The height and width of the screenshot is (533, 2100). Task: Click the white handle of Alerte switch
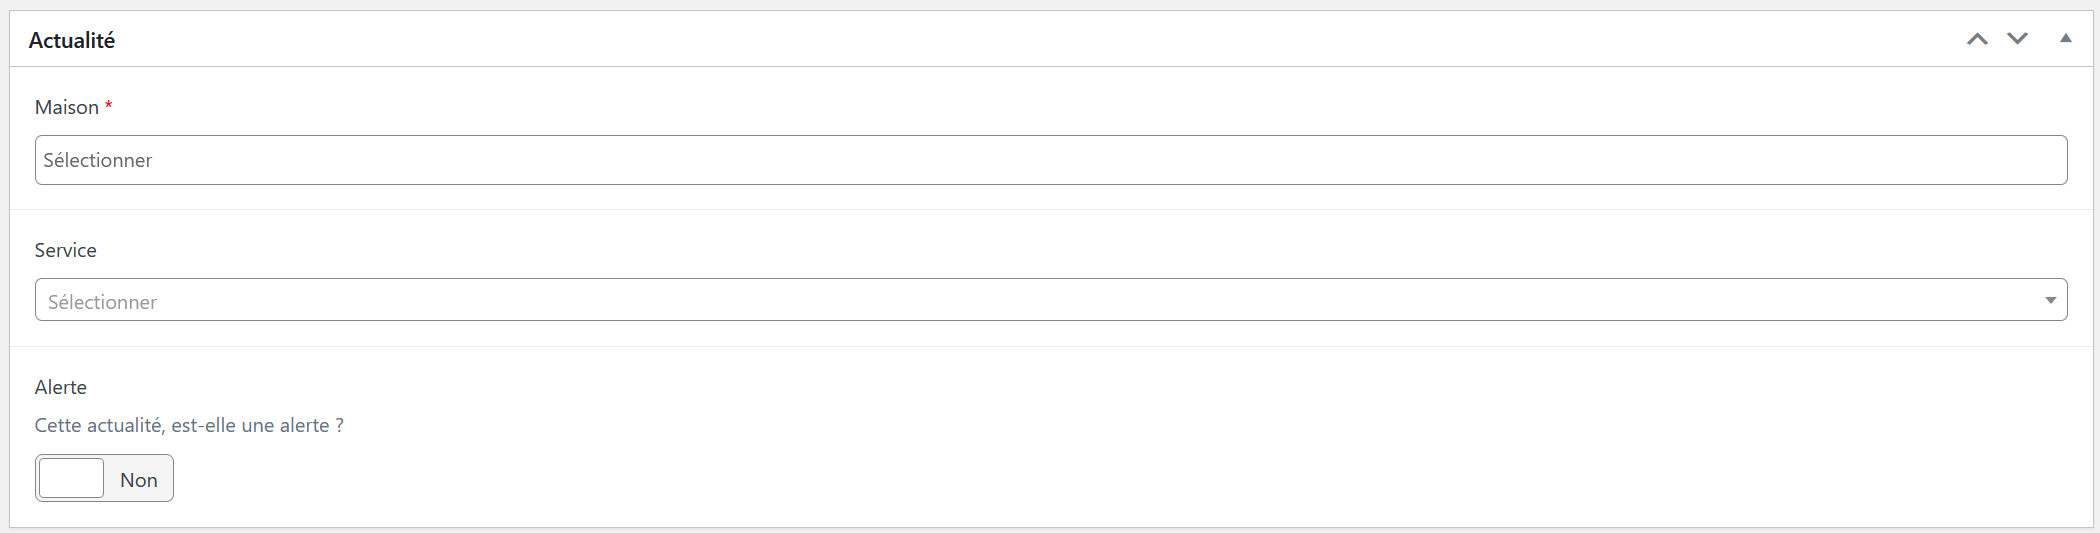tap(71, 478)
